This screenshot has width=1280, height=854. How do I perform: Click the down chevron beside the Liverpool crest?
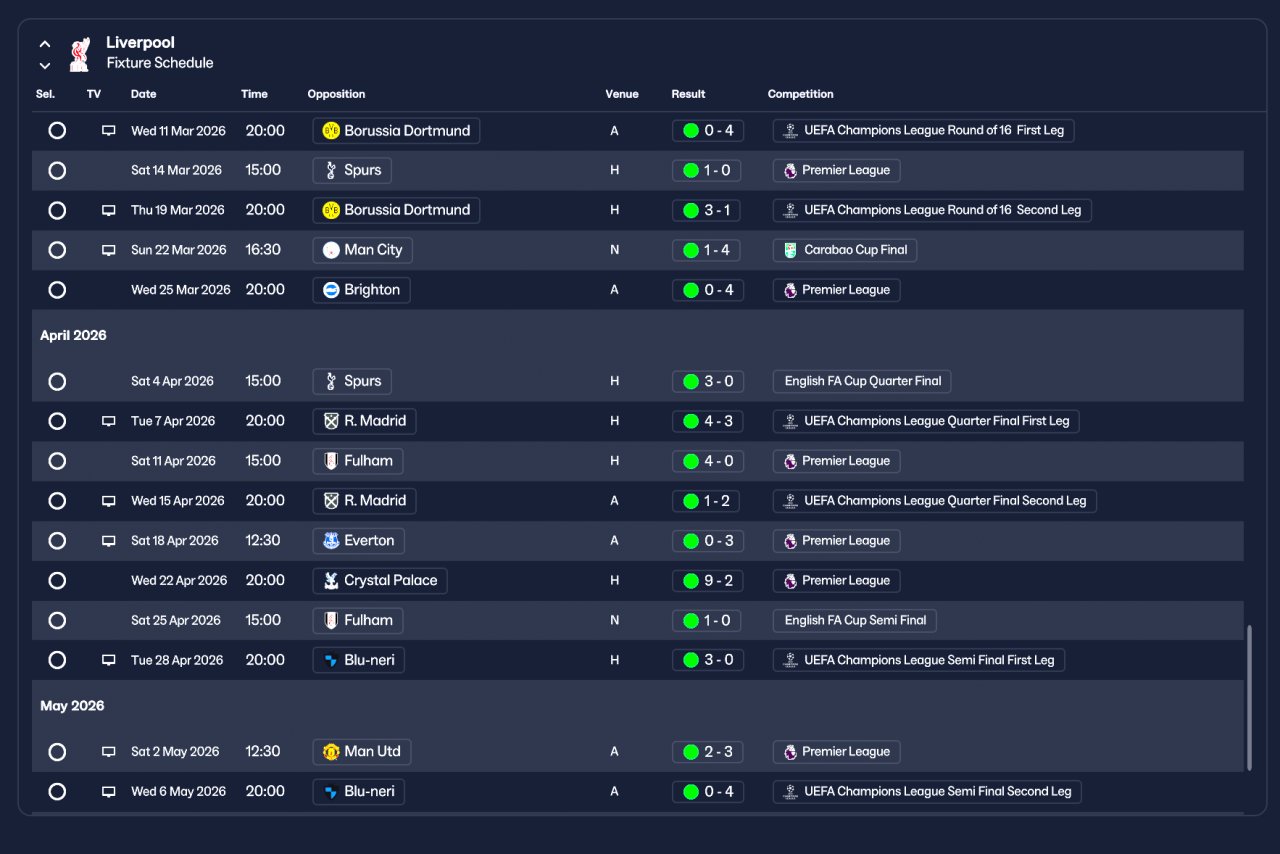point(45,66)
